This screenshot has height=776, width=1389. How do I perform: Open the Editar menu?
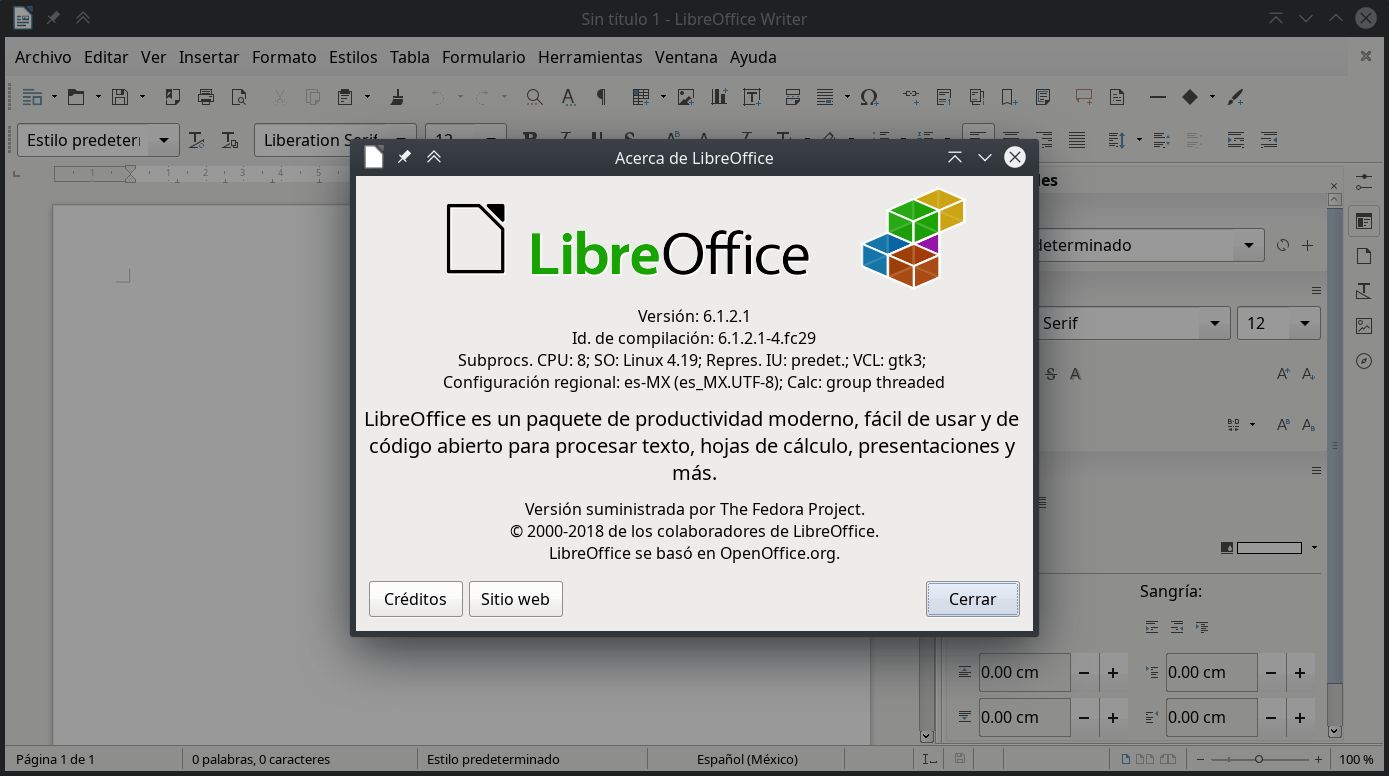point(106,57)
